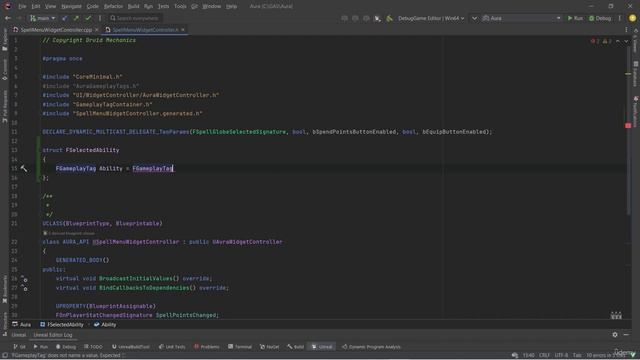The height and width of the screenshot is (360, 640).
Task: Click the errors count indicator in editor
Action: pyautogui.click(x=595, y=41)
